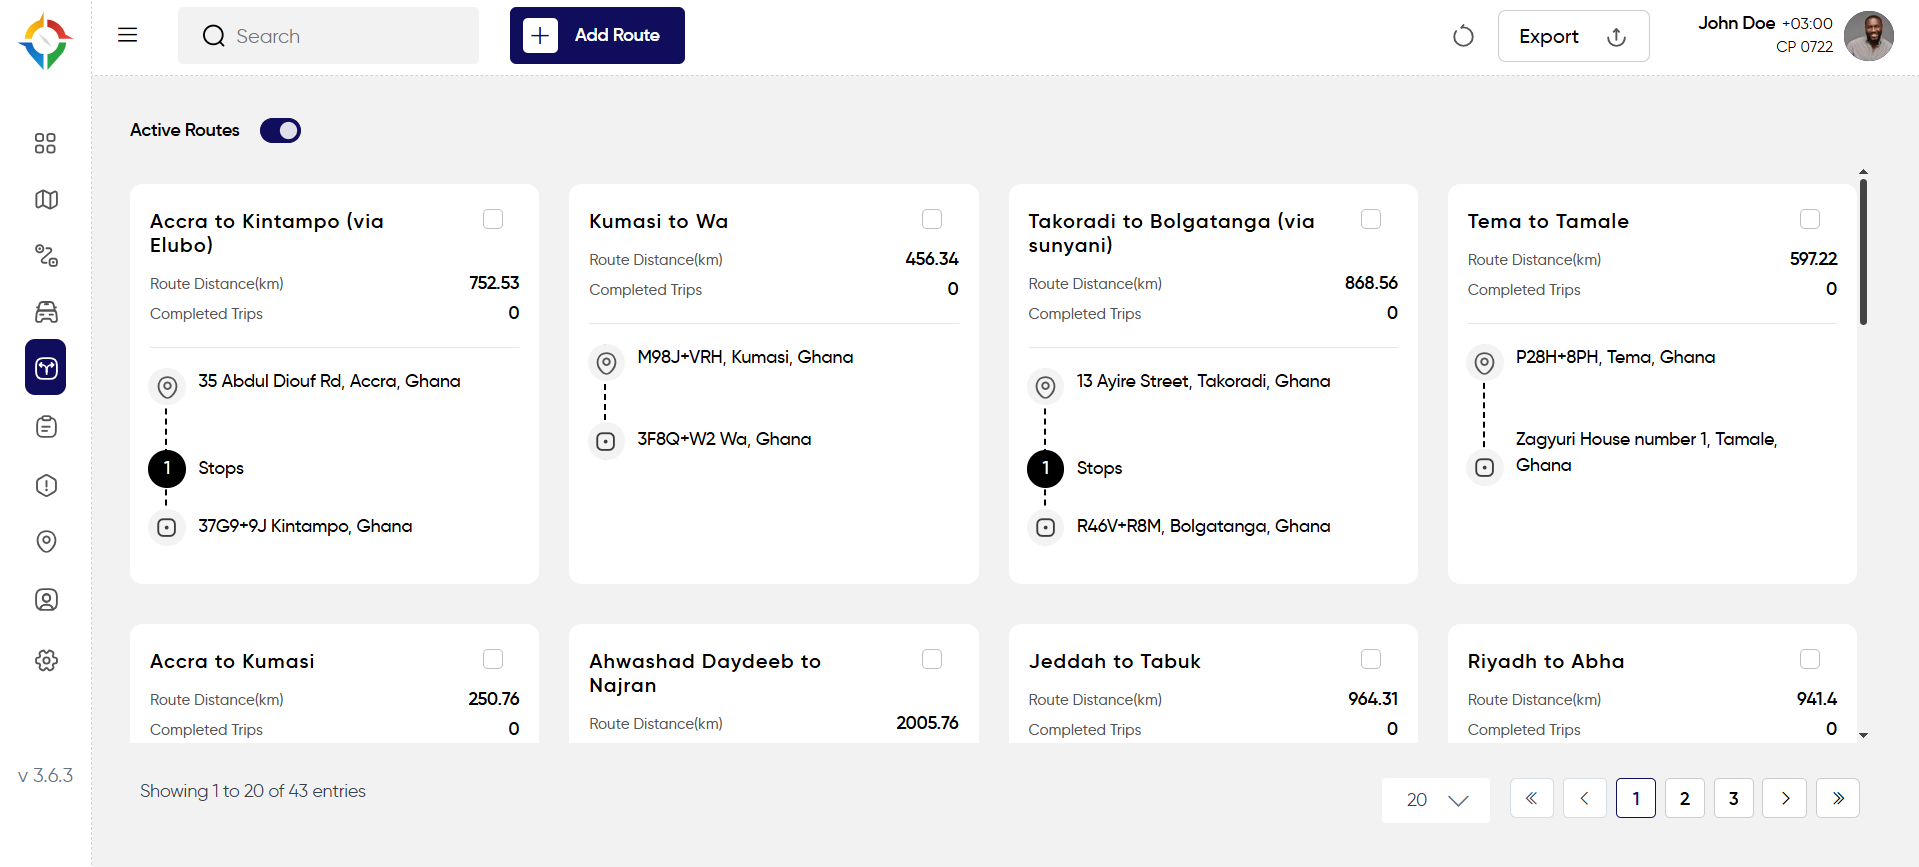
Task: Toggle the hamburger menu
Action: [127, 35]
